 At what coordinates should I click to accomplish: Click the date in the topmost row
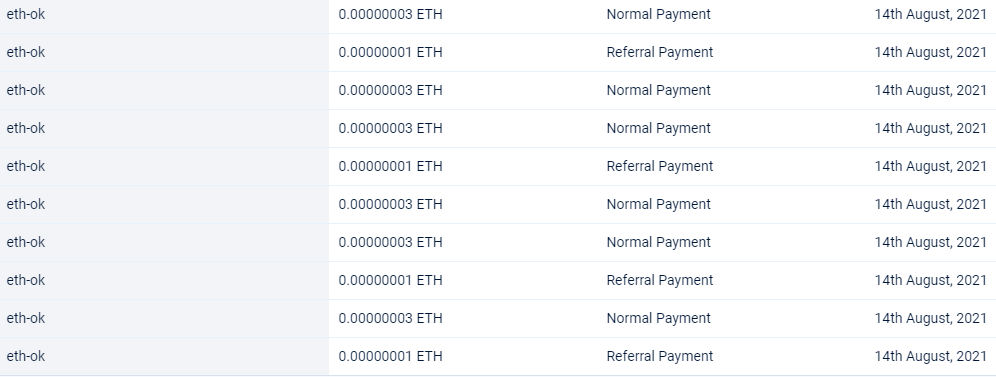930,14
